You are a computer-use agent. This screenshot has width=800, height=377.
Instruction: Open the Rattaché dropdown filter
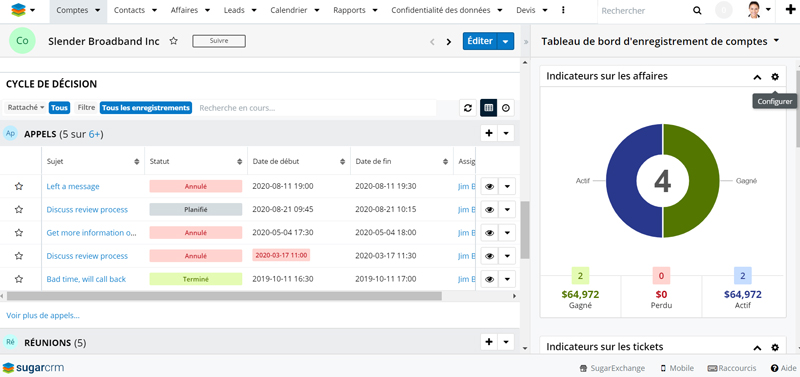(26, 108)
